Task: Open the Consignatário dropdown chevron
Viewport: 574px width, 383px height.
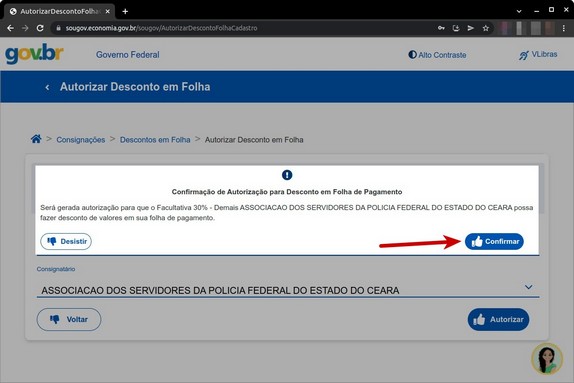Action: [528, 287]
